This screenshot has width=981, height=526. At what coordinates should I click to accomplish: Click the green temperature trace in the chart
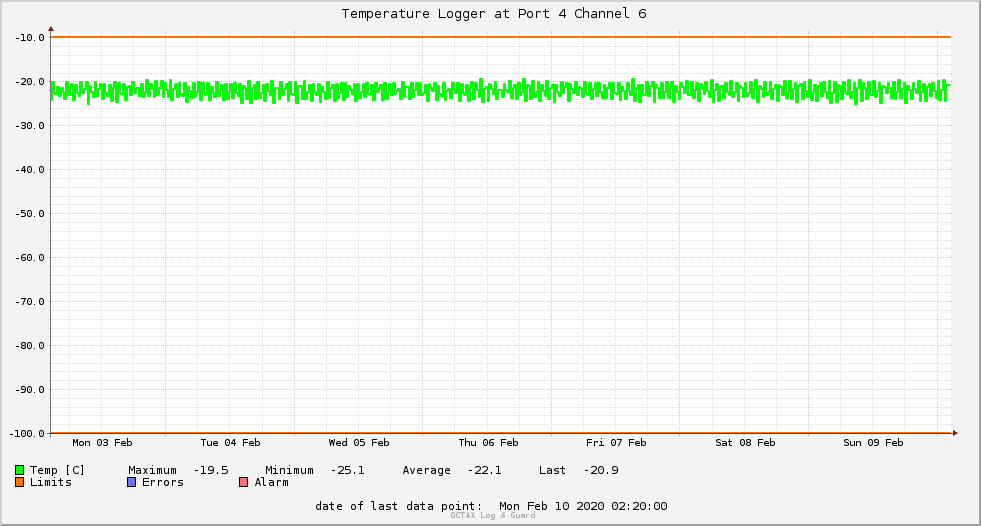501,91
